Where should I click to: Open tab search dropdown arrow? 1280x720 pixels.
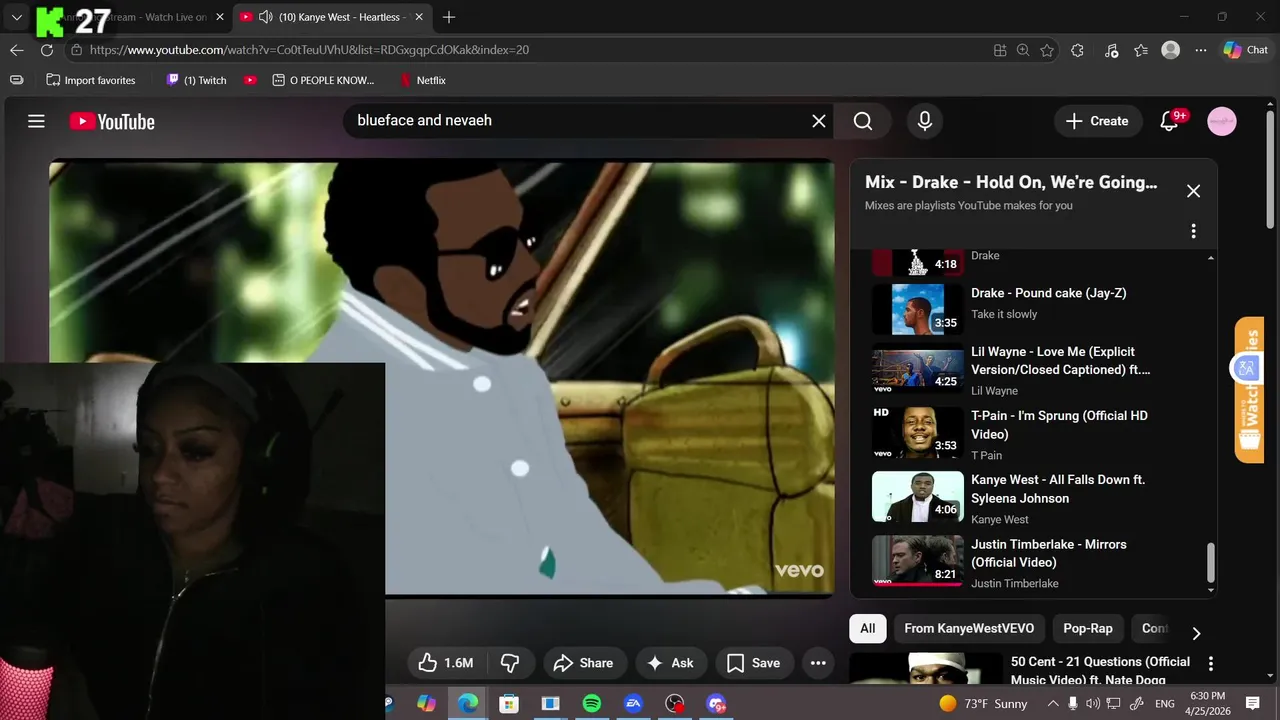17,17
